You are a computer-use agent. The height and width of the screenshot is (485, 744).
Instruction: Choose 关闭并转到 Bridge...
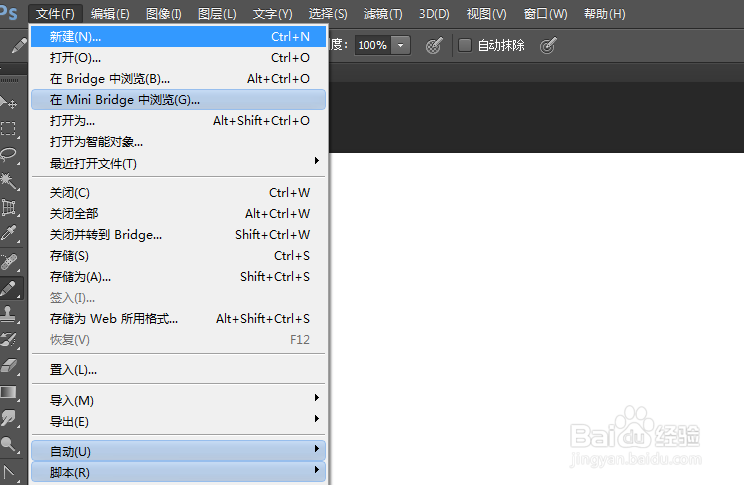pos(178,234)
